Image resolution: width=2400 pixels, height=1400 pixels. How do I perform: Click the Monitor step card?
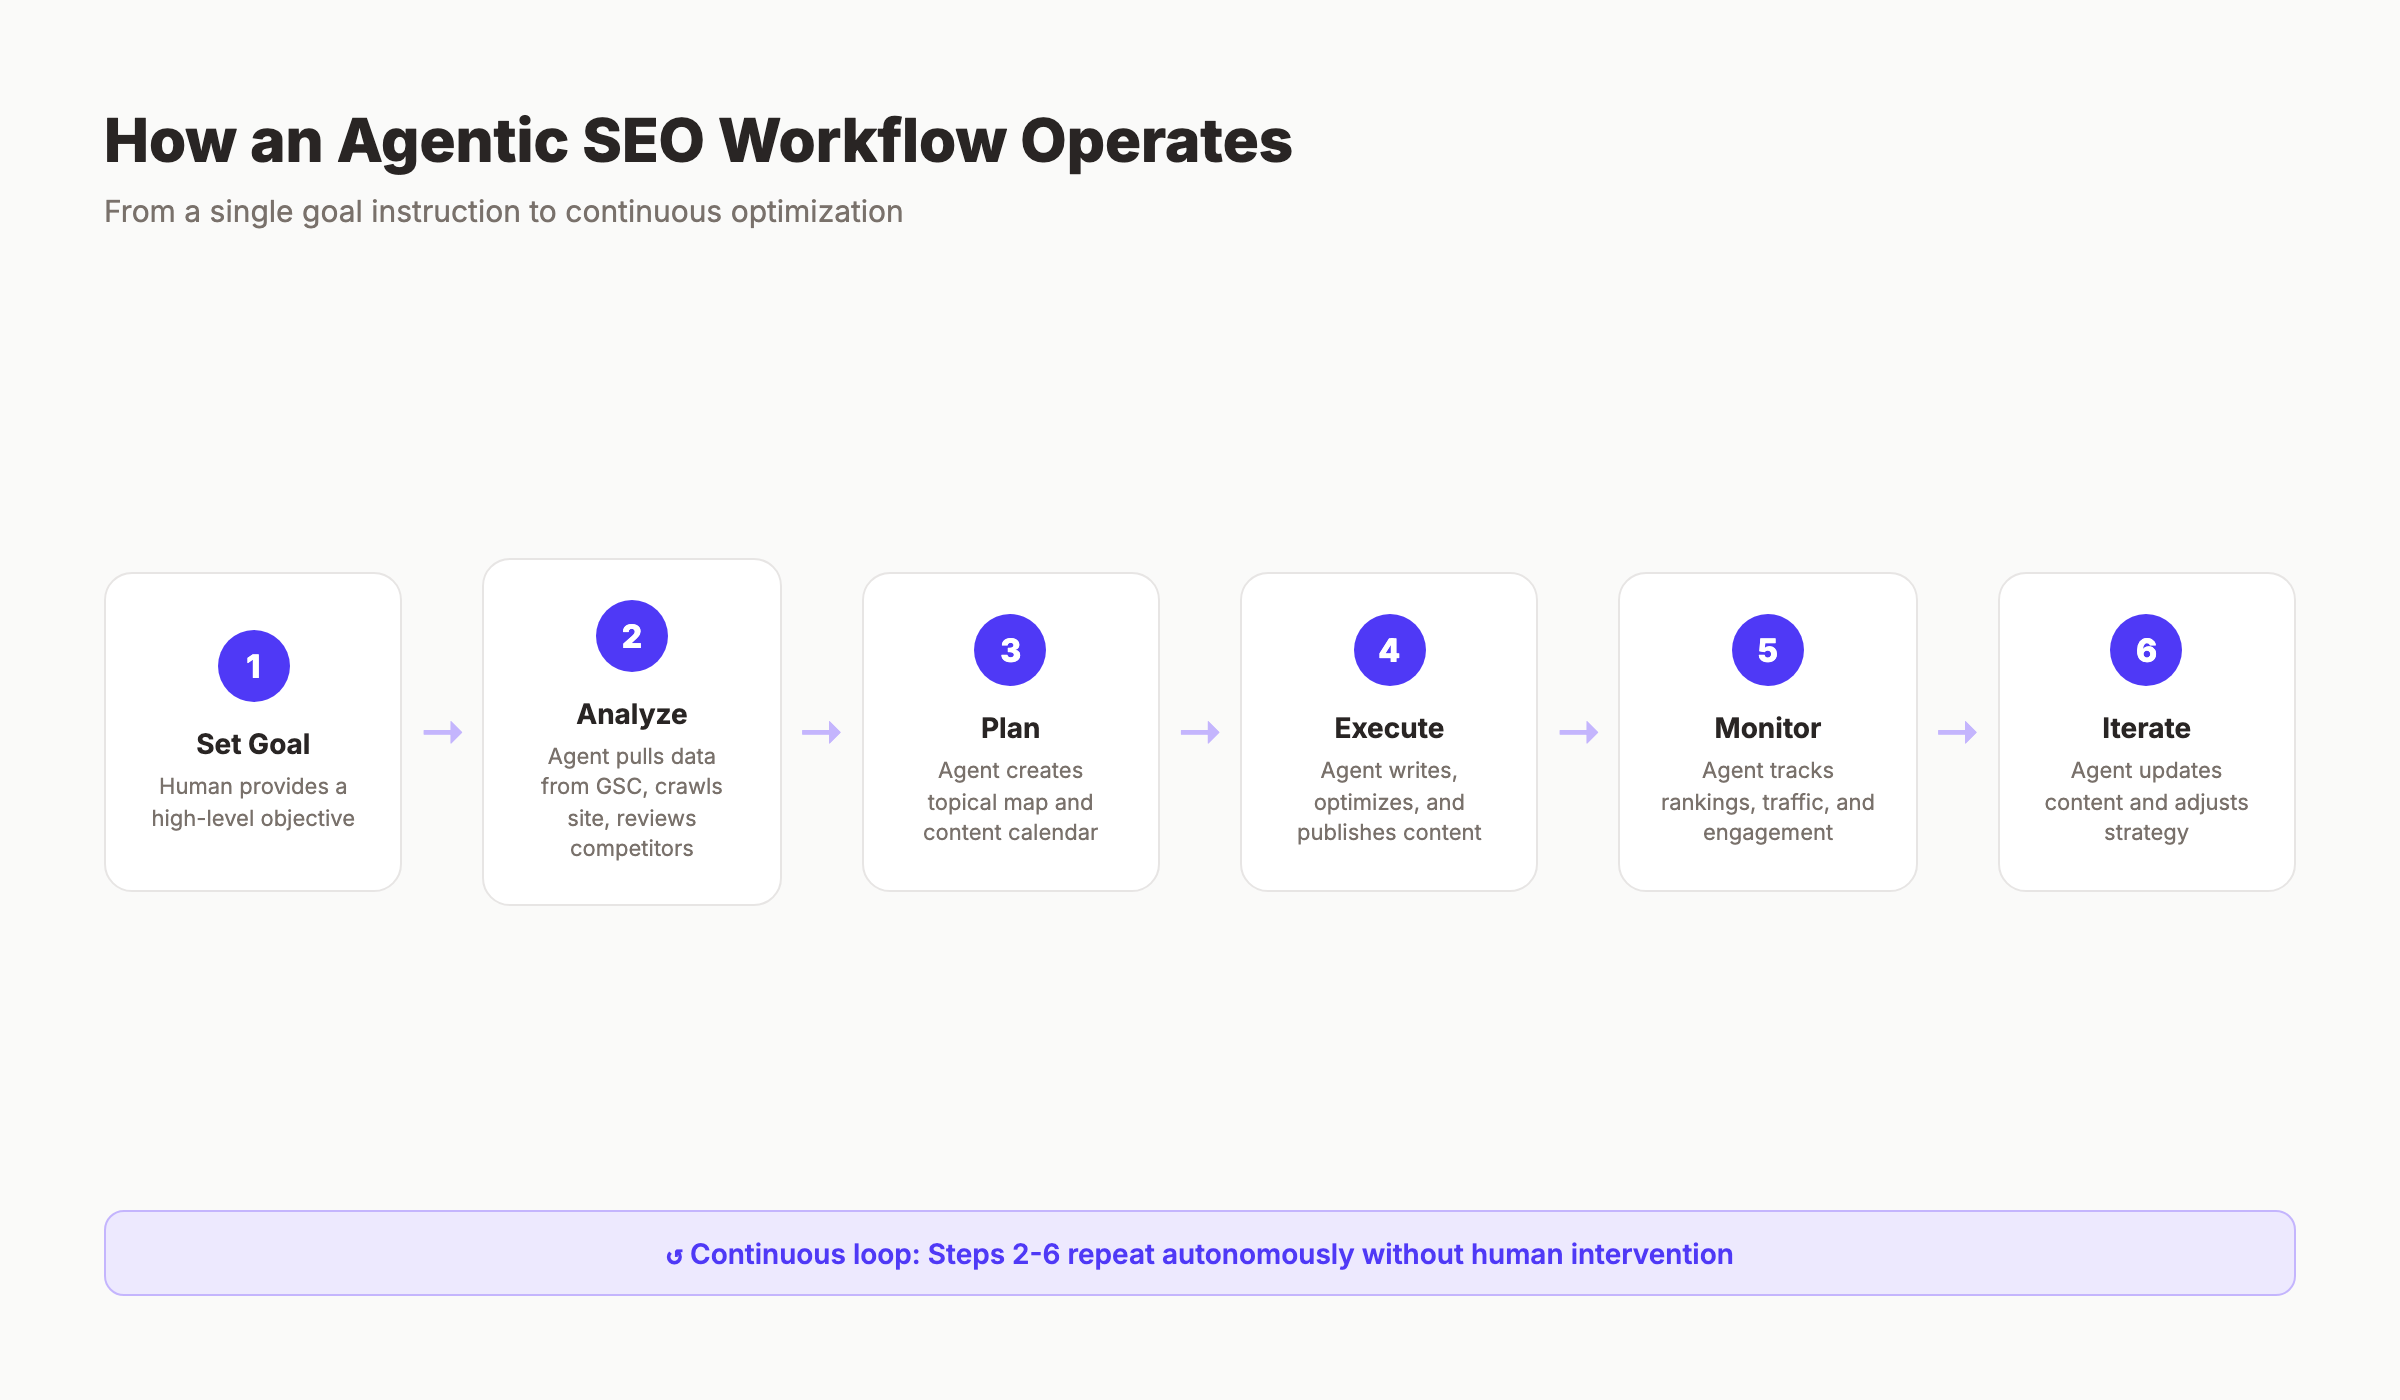[1766, 731]
